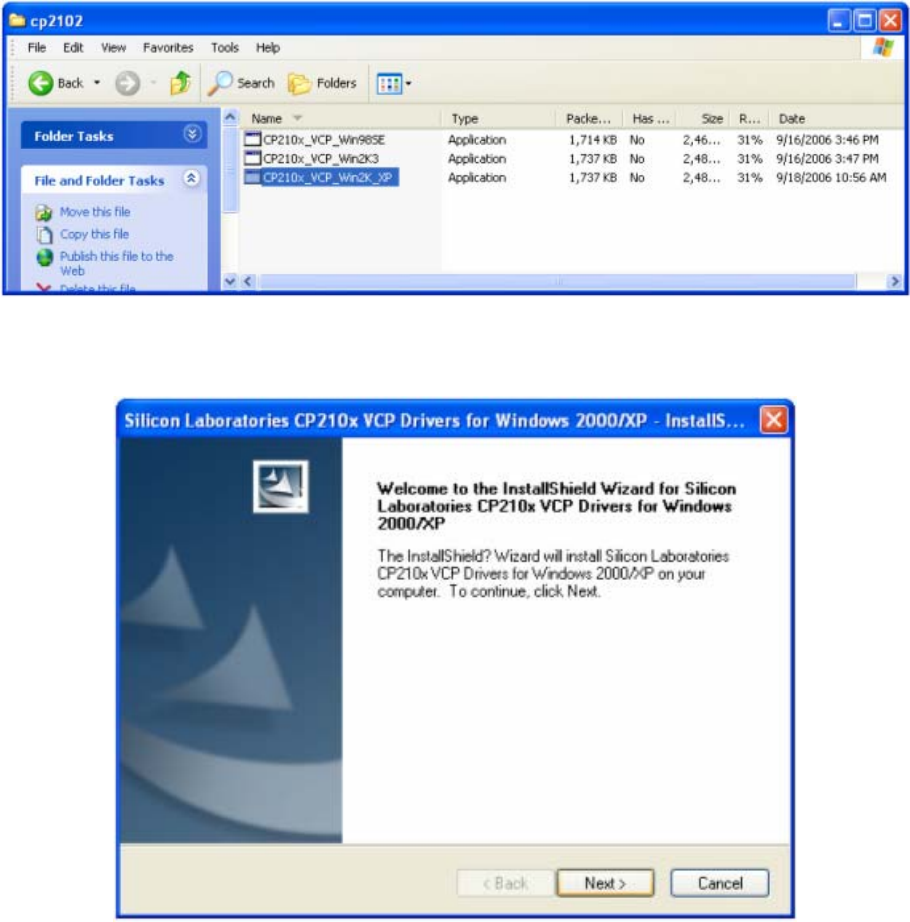
Task: Select the CP210x_VCP_Win2K_XP file
Action: click(x=328, y=178)
